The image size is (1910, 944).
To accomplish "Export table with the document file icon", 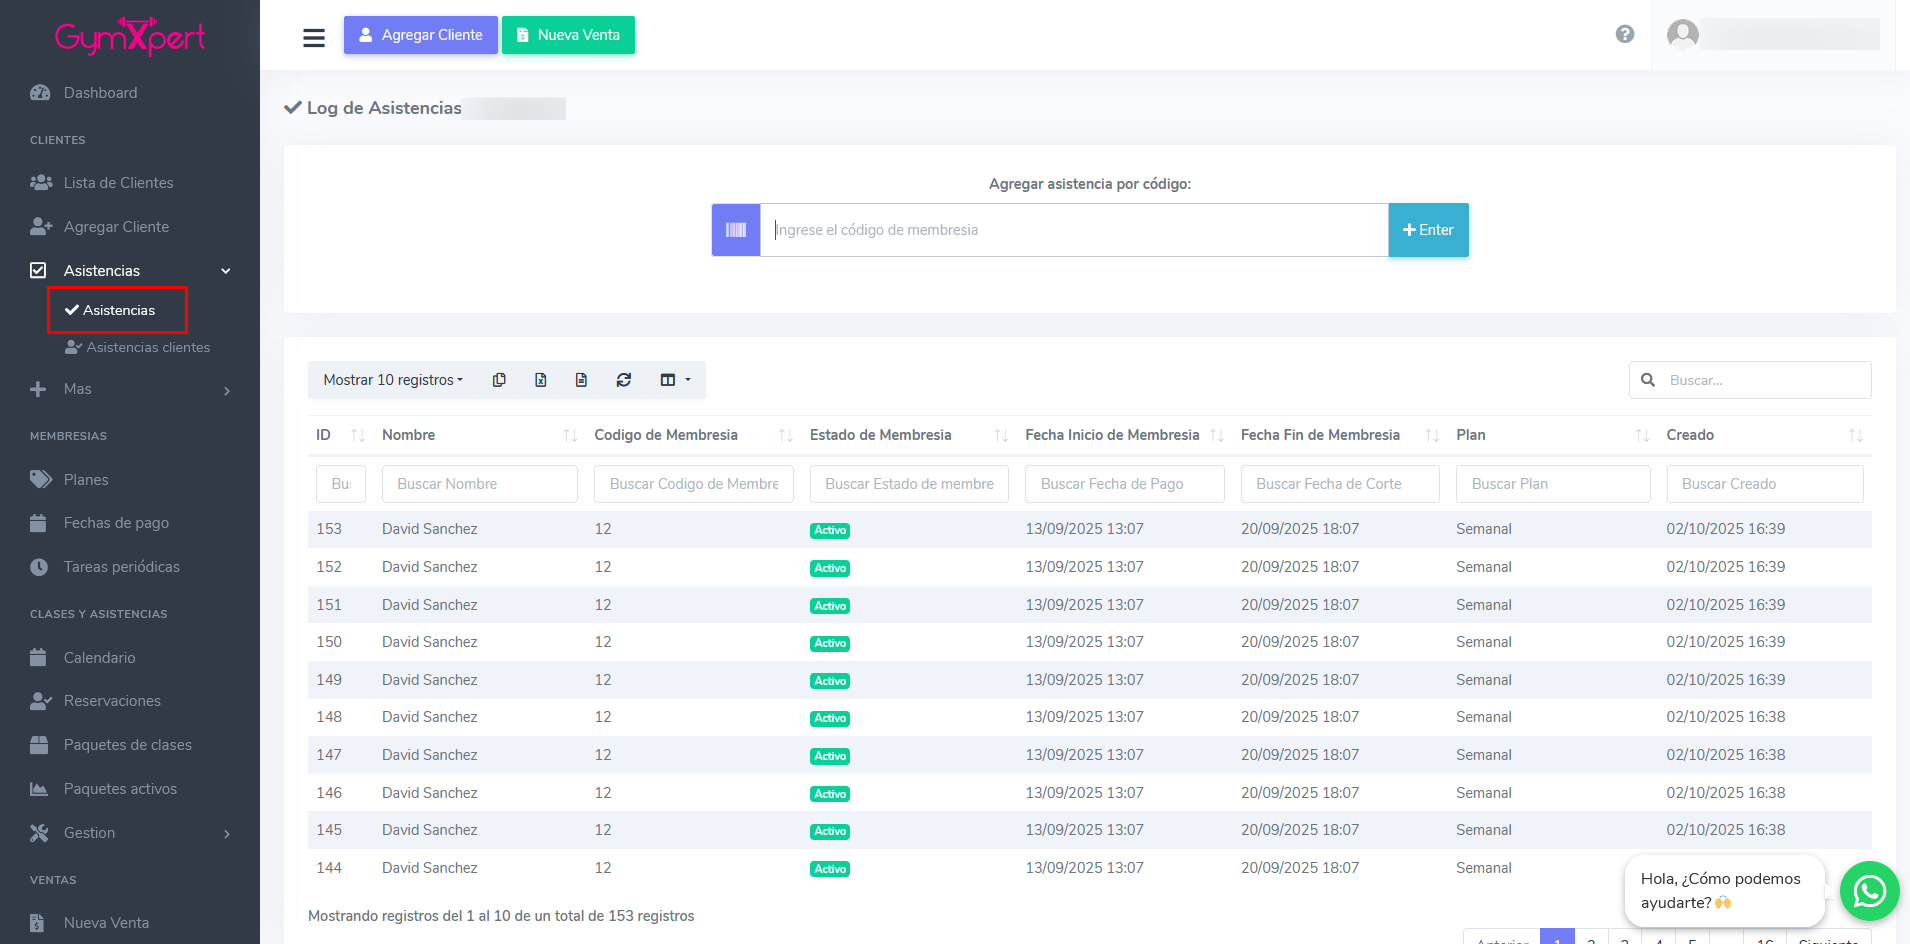I will [581, 380].
